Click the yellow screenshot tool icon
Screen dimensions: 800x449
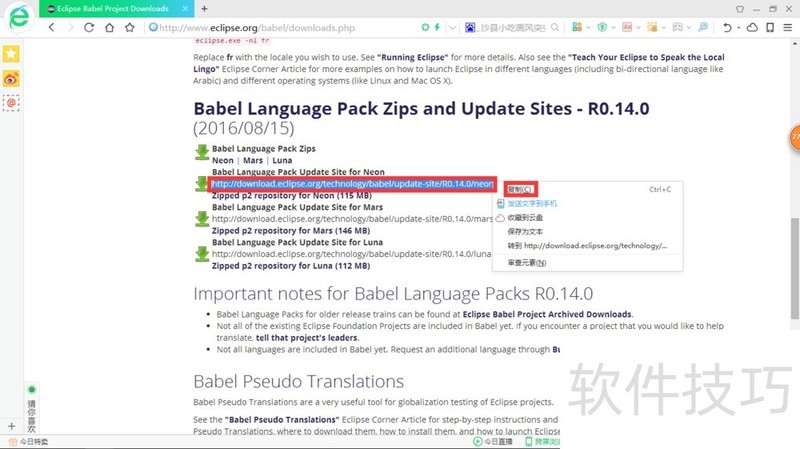(652, 27)
